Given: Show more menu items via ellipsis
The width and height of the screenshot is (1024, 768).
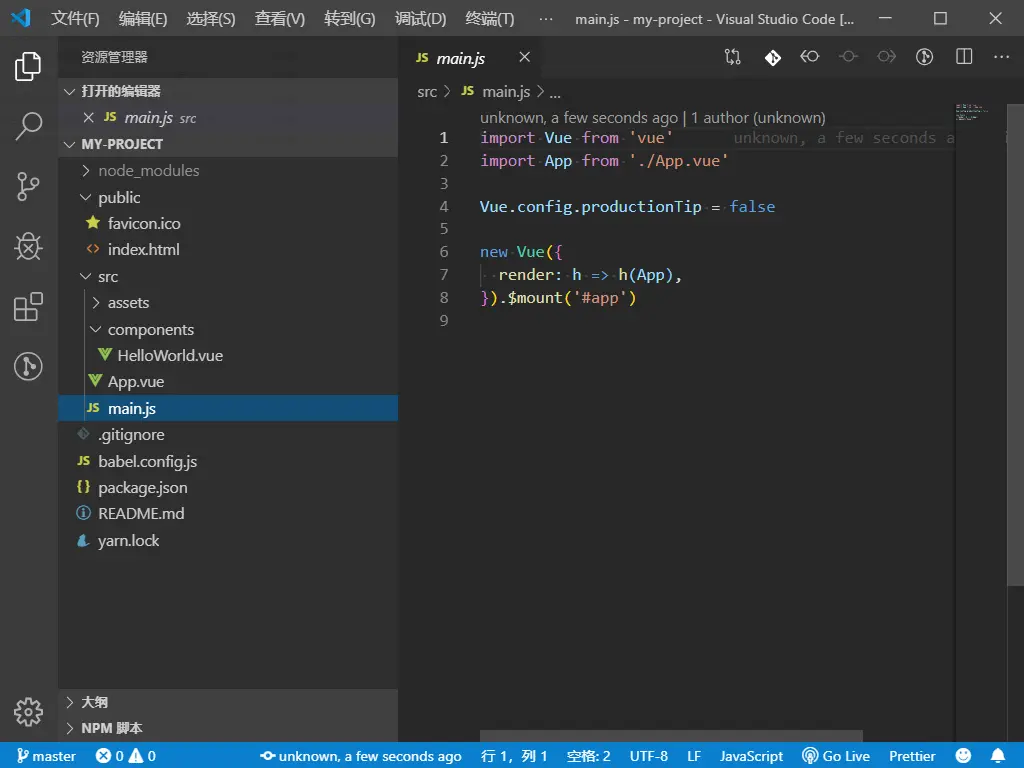Looking at the screenshot, I should [x=546, y=18].
